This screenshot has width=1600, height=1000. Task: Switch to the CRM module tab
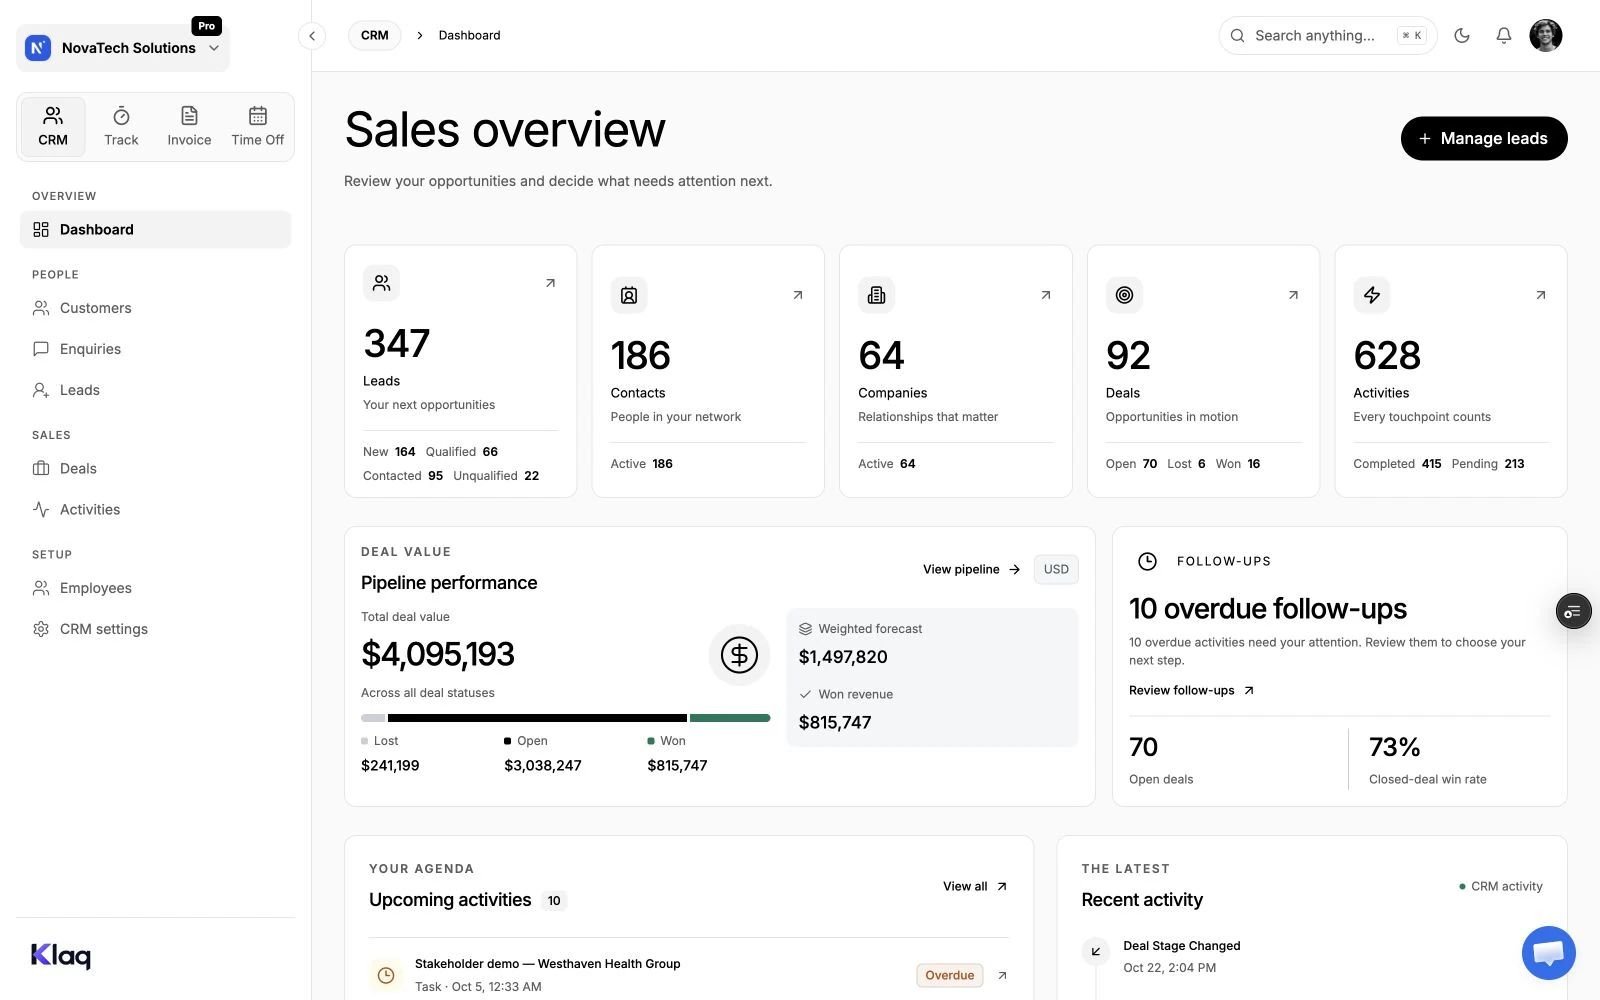[53, 127]
